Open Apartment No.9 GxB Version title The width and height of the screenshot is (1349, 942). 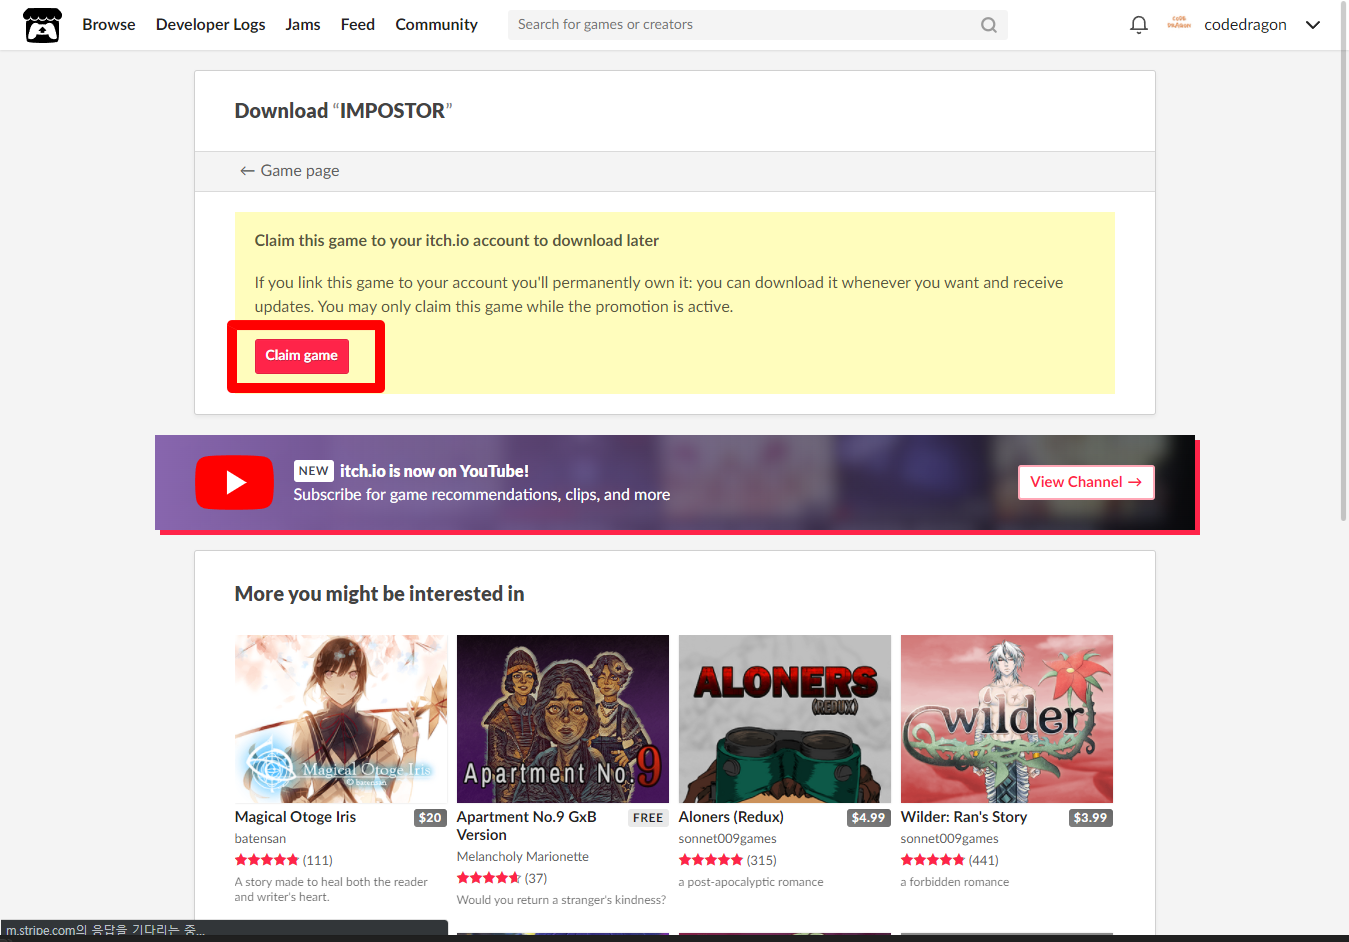coord(527,826)
